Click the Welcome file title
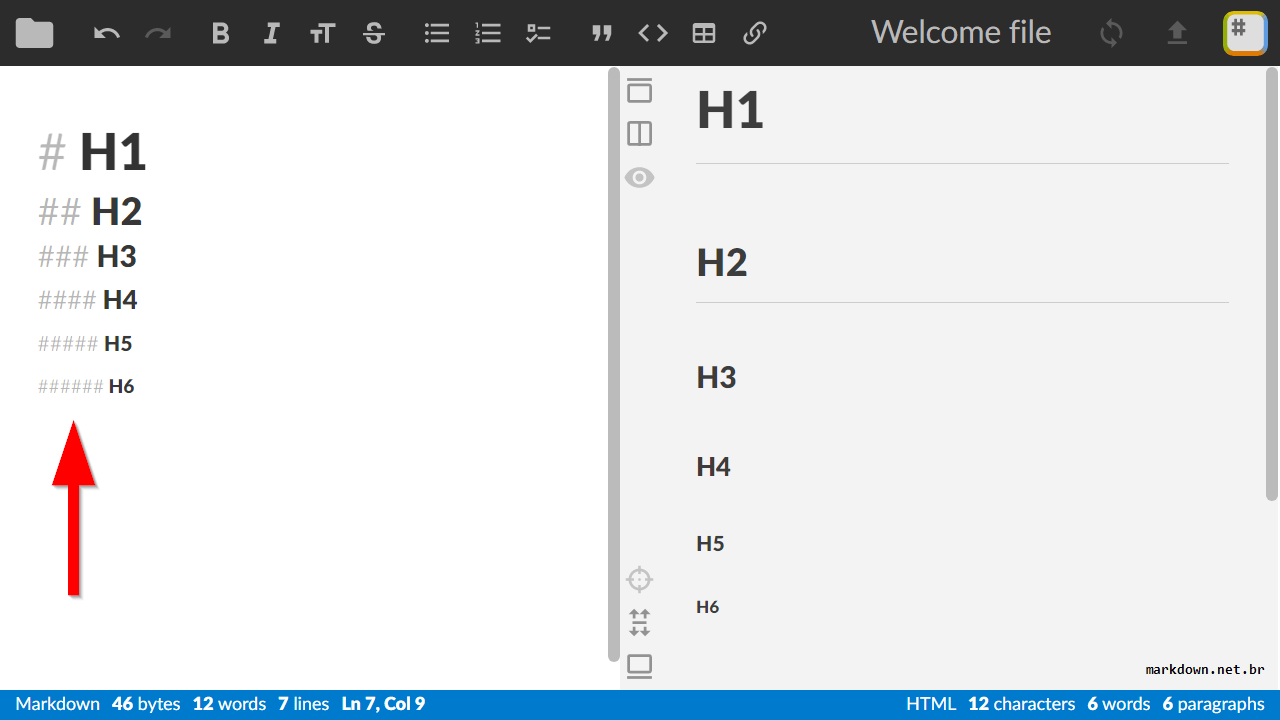Viewport: 1280px width, 720px height. (x=960, y=32)
